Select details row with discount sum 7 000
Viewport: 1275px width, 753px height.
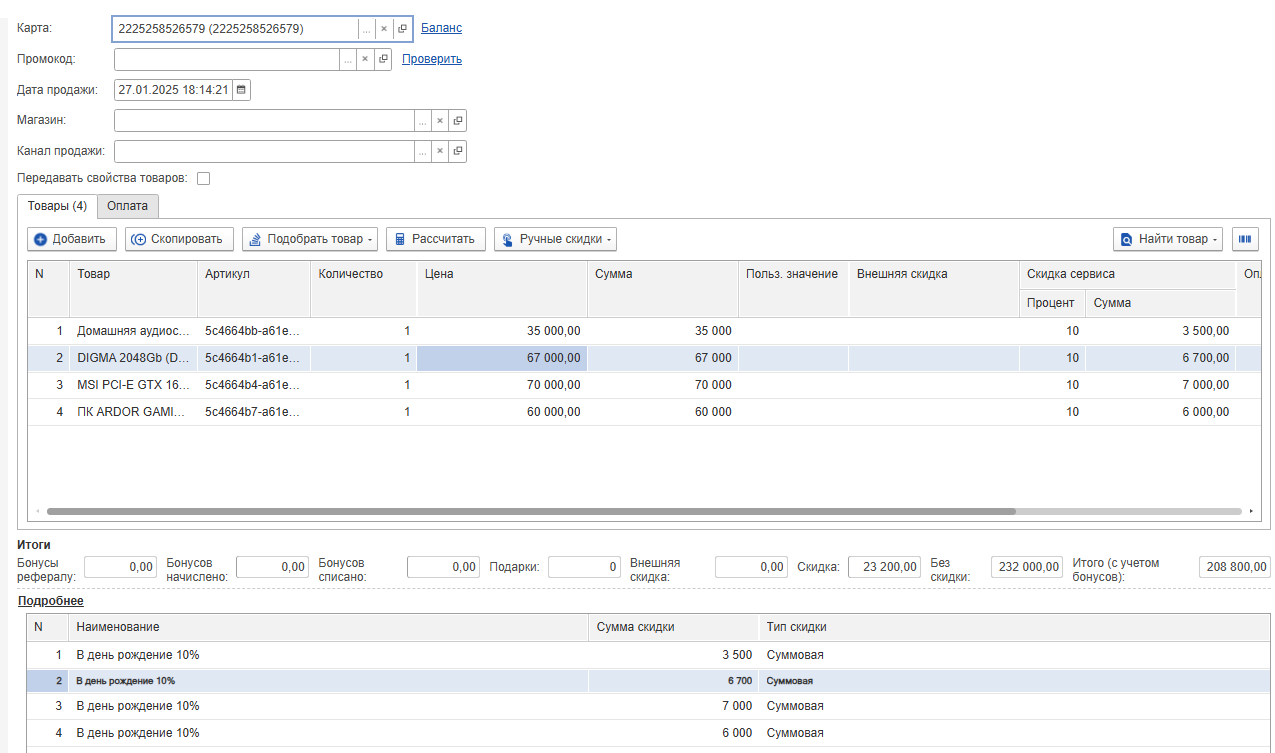click(646, 706)
